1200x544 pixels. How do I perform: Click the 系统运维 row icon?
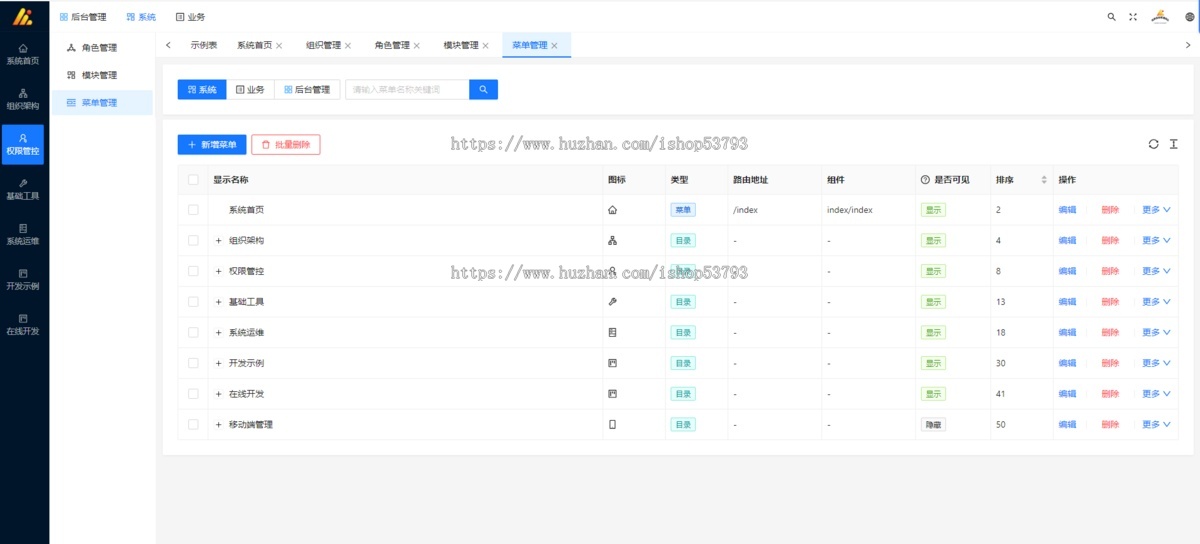point(612,332)
